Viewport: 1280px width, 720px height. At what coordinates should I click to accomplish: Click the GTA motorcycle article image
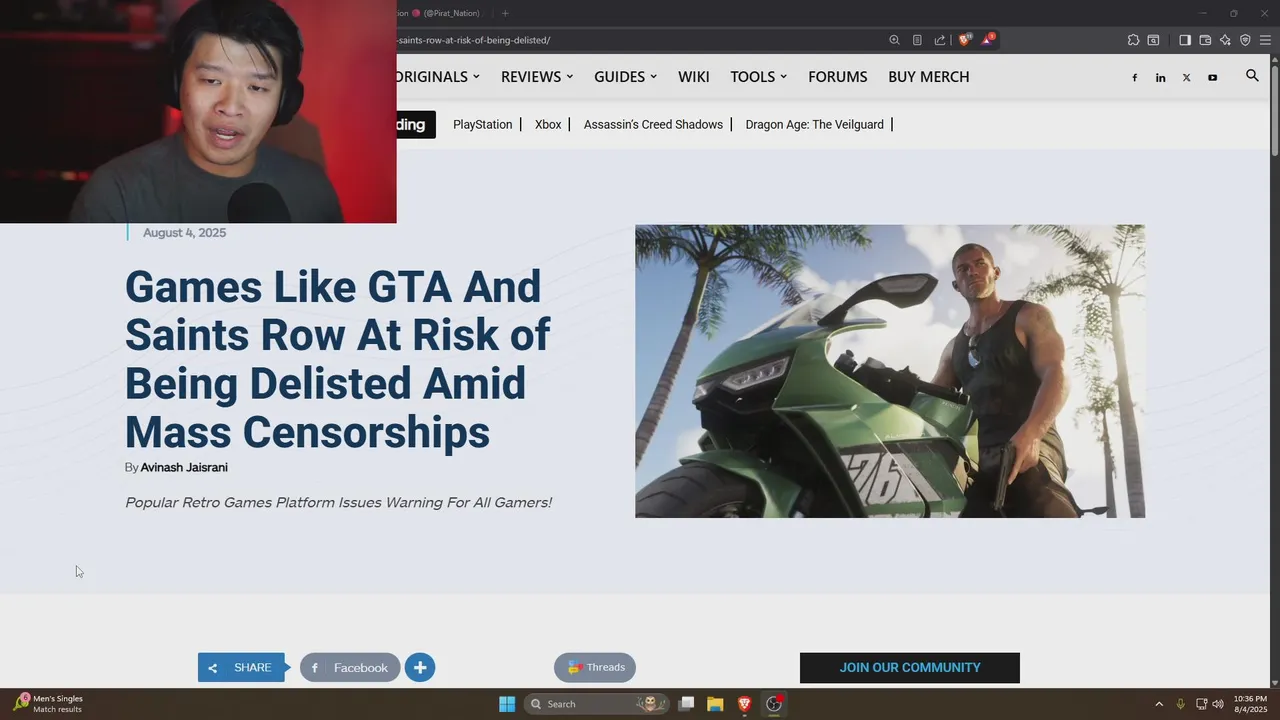coord(890,371)
